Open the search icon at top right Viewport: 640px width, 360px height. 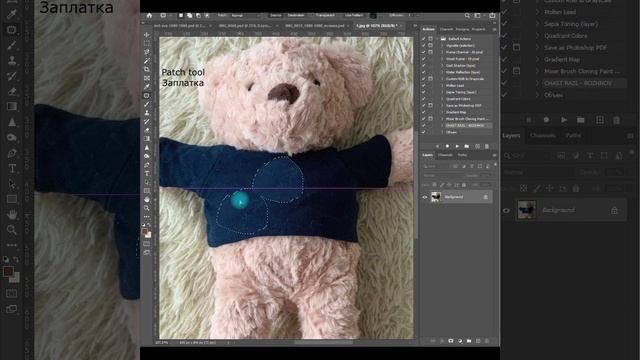click(x=467, y=16)
